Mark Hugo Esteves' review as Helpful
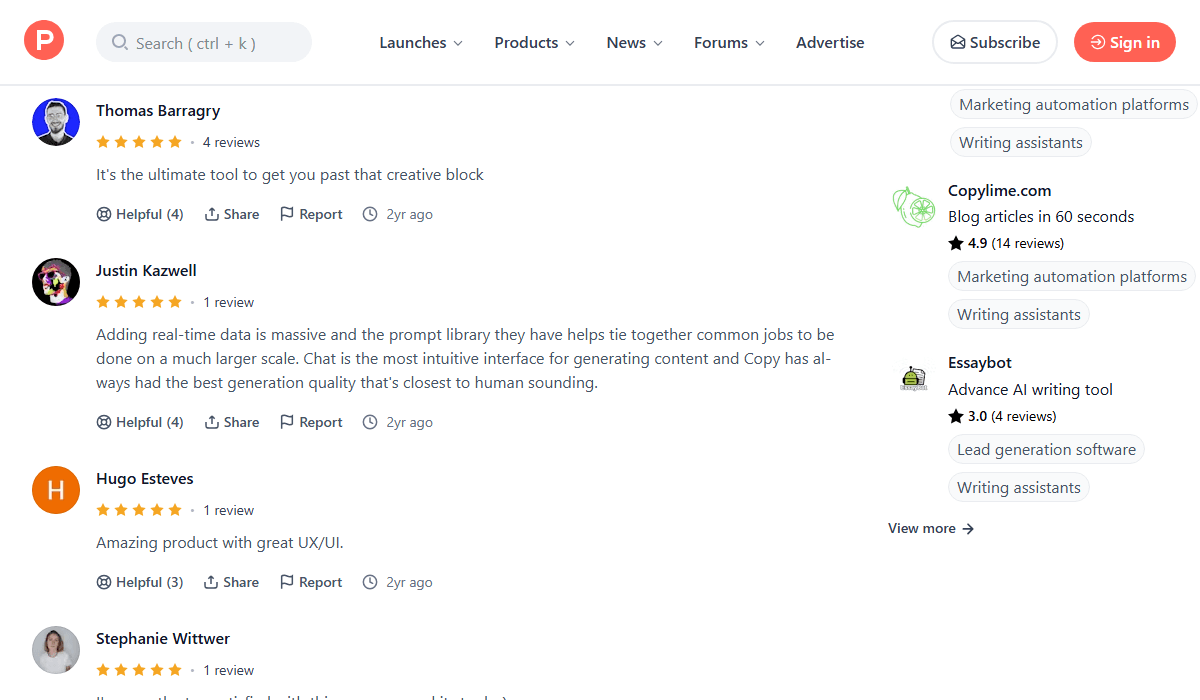 (140, 582)
